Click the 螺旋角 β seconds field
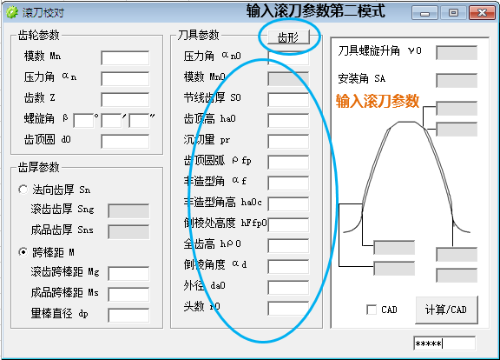Image resolution: width=500 pixels, height=360 pixels. 139,121
